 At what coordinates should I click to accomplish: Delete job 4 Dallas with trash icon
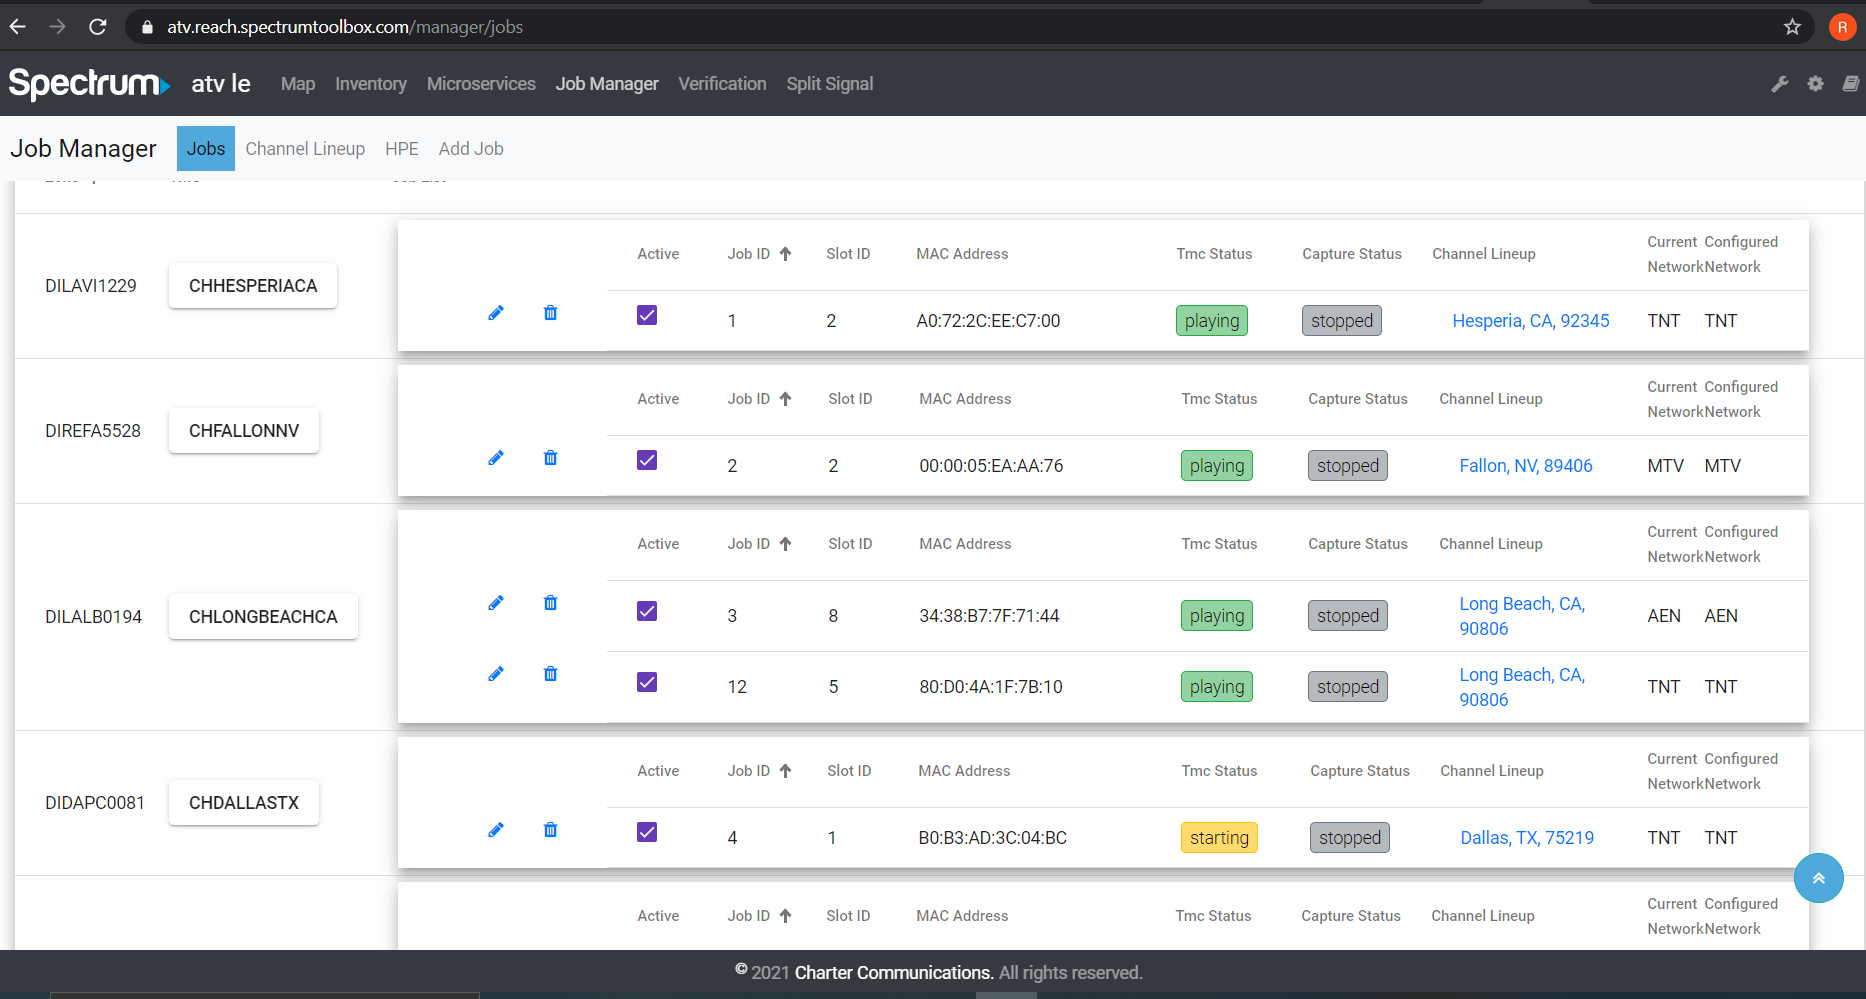click(550, 830)
